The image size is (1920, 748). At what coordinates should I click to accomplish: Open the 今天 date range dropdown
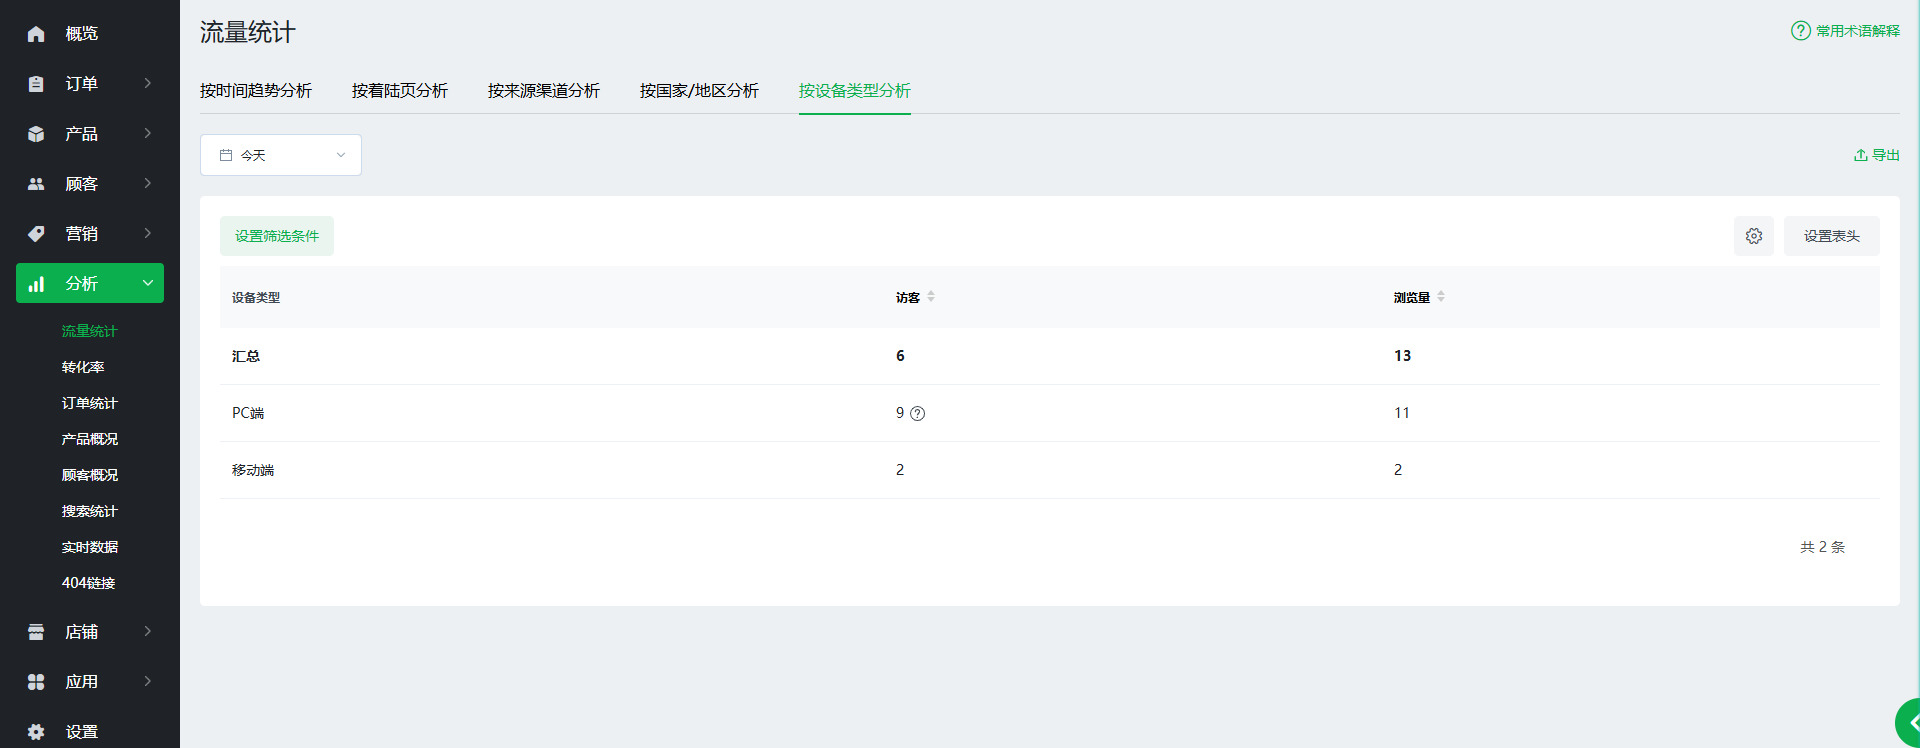tap(281, 155)
